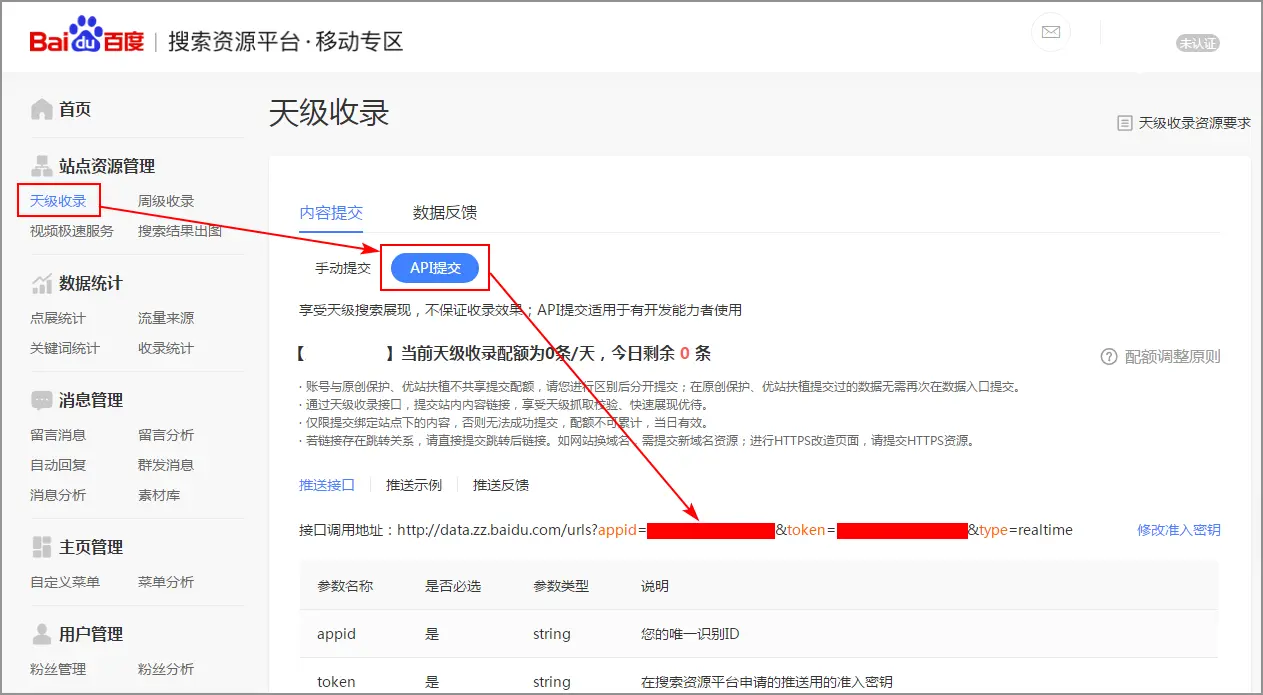
Task: Click the 修改准入密钥 link
Action: 1178,530
